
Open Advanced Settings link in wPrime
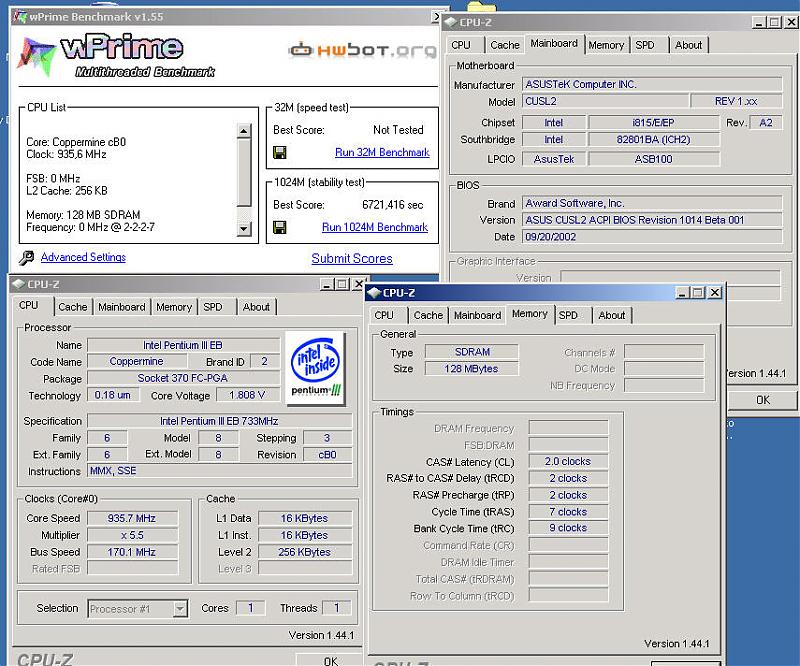coord(83,257)
